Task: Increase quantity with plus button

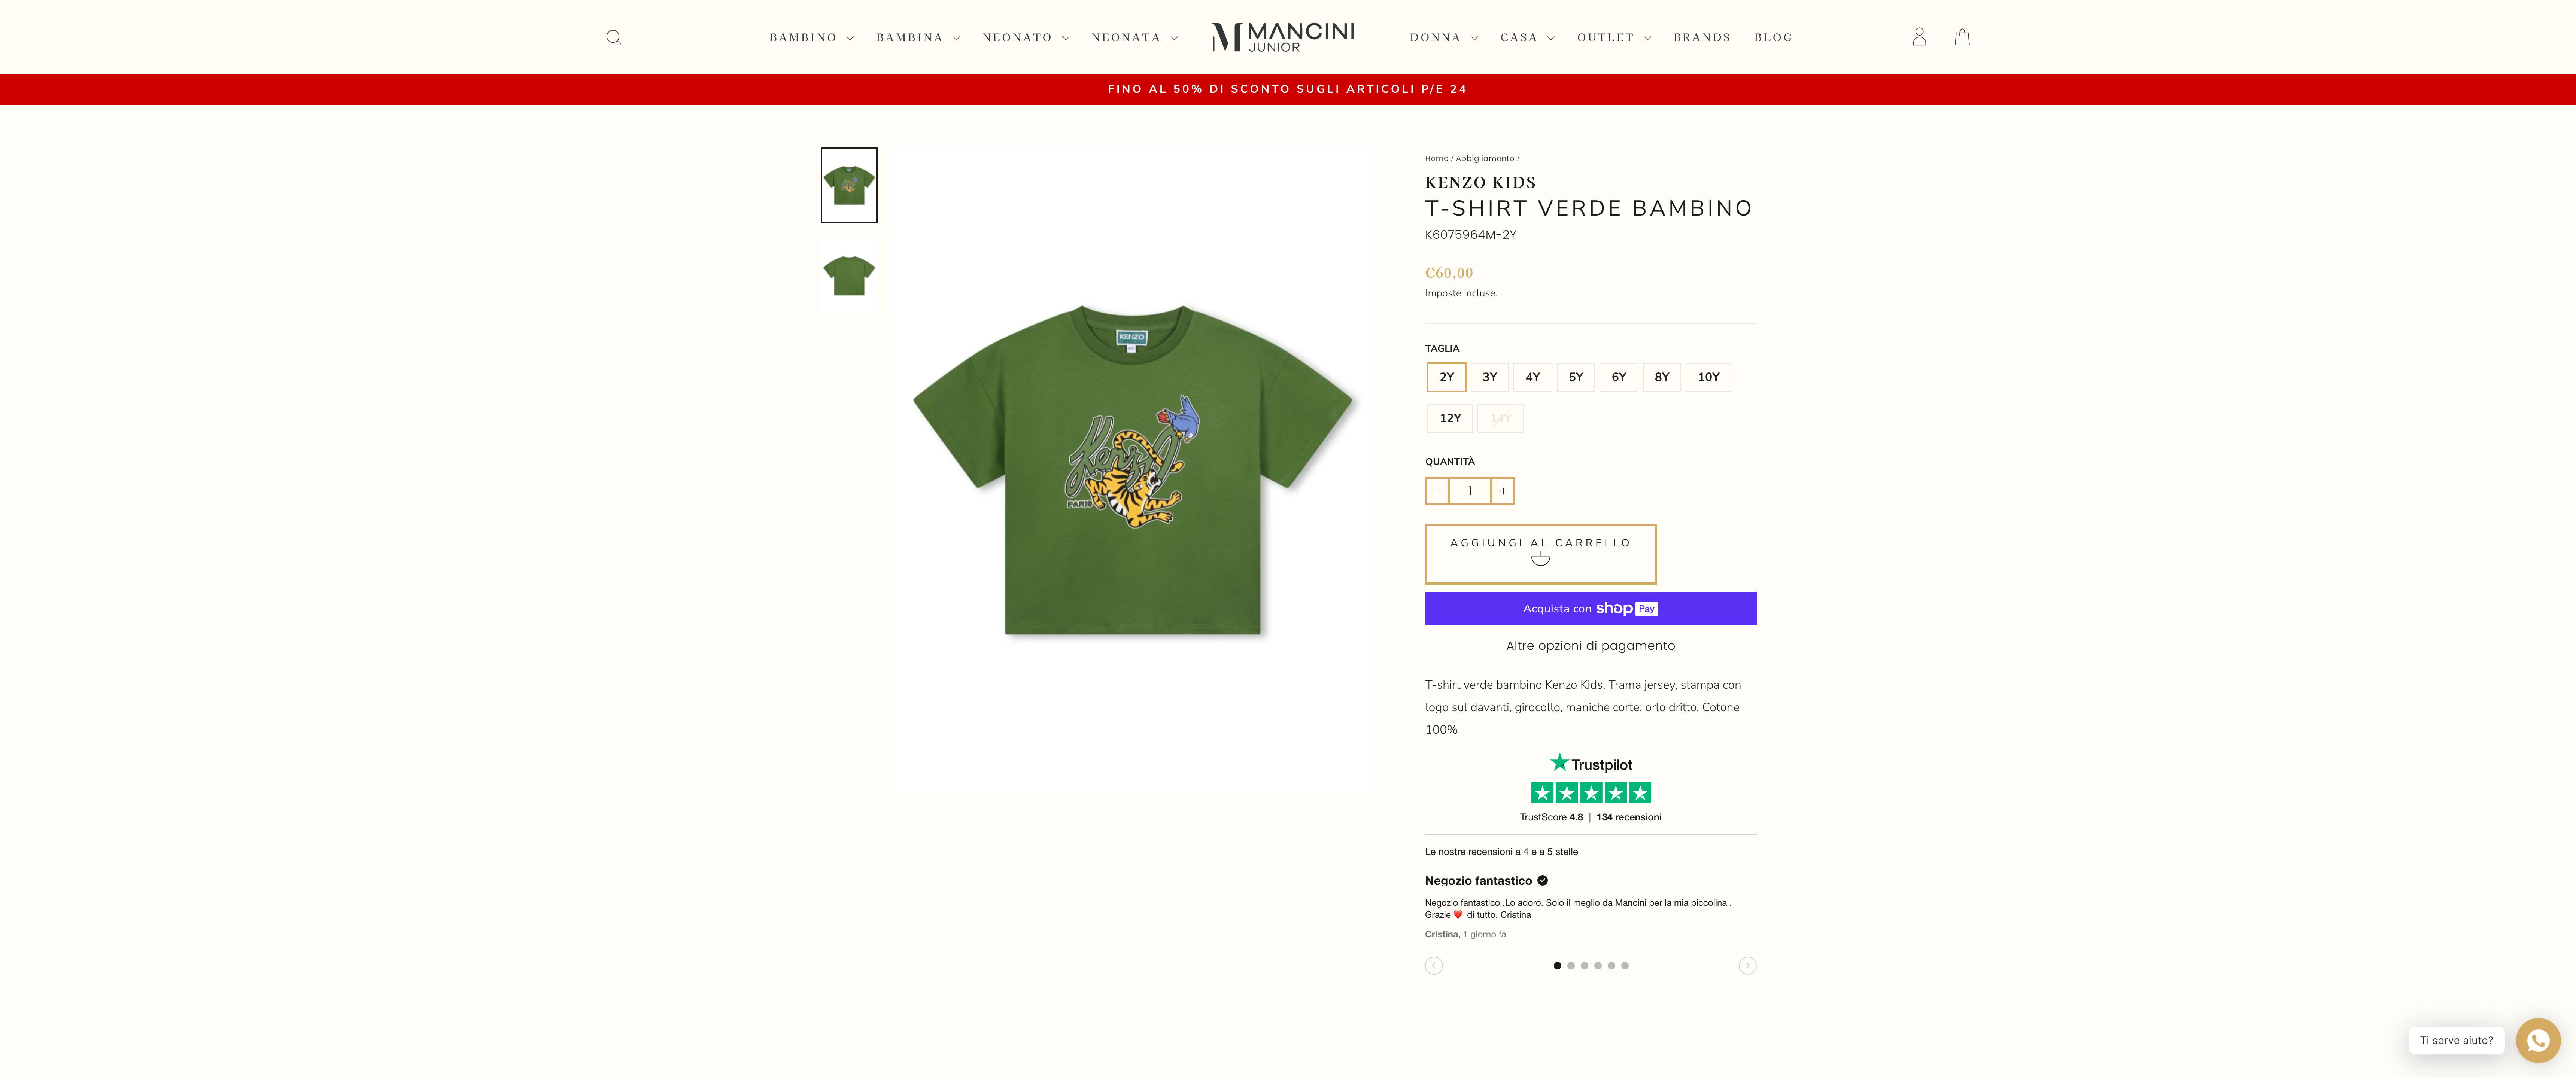Action: tap(1503, 491)
